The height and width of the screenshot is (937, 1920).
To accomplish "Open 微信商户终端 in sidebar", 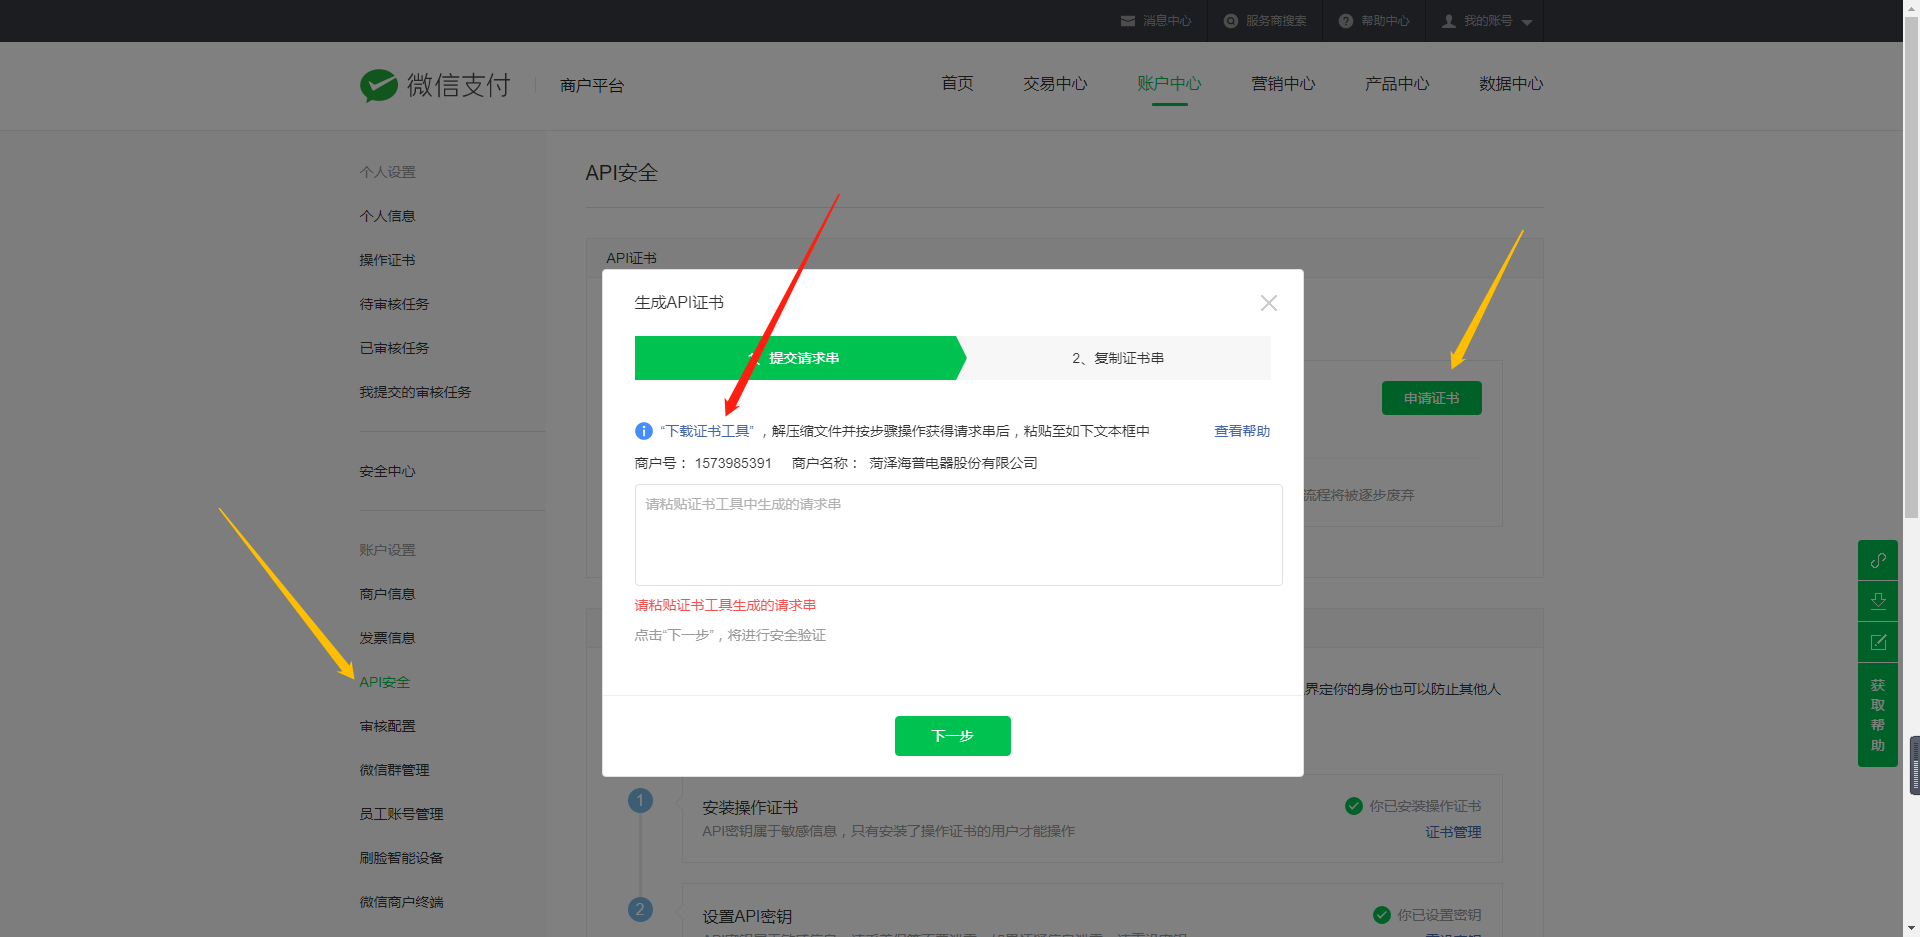I will [401, 902].
